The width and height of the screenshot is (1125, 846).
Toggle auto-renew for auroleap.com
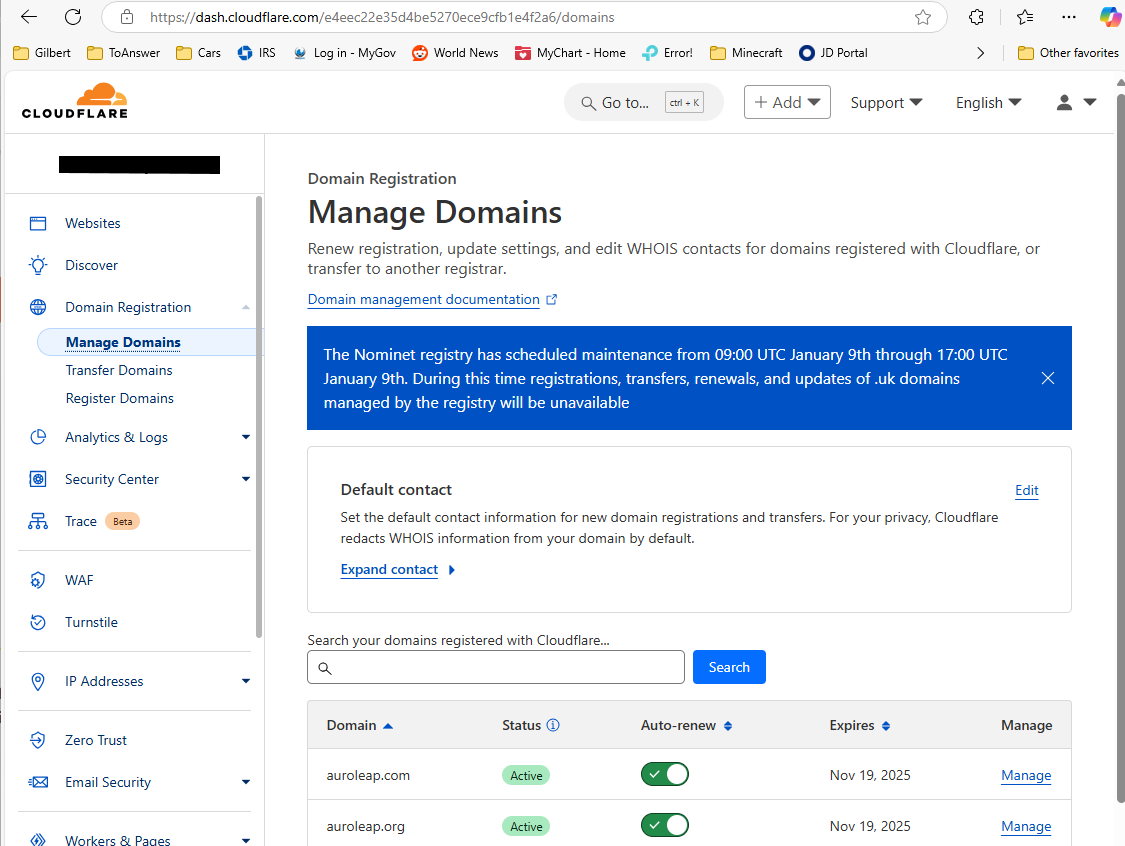coord(664,774)
